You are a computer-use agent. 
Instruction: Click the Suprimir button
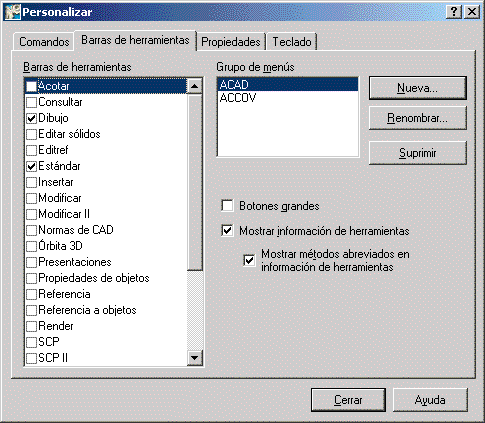click(x=417, y=153)
